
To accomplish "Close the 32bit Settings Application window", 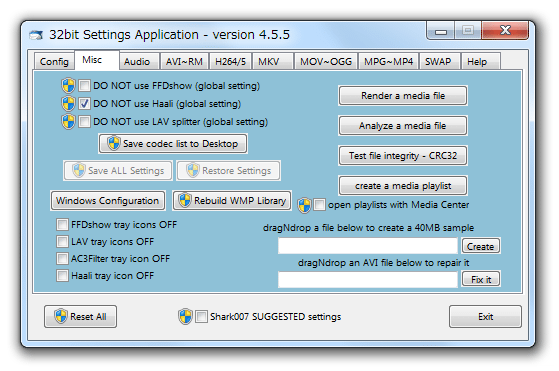I will click(x=505, y=31).
